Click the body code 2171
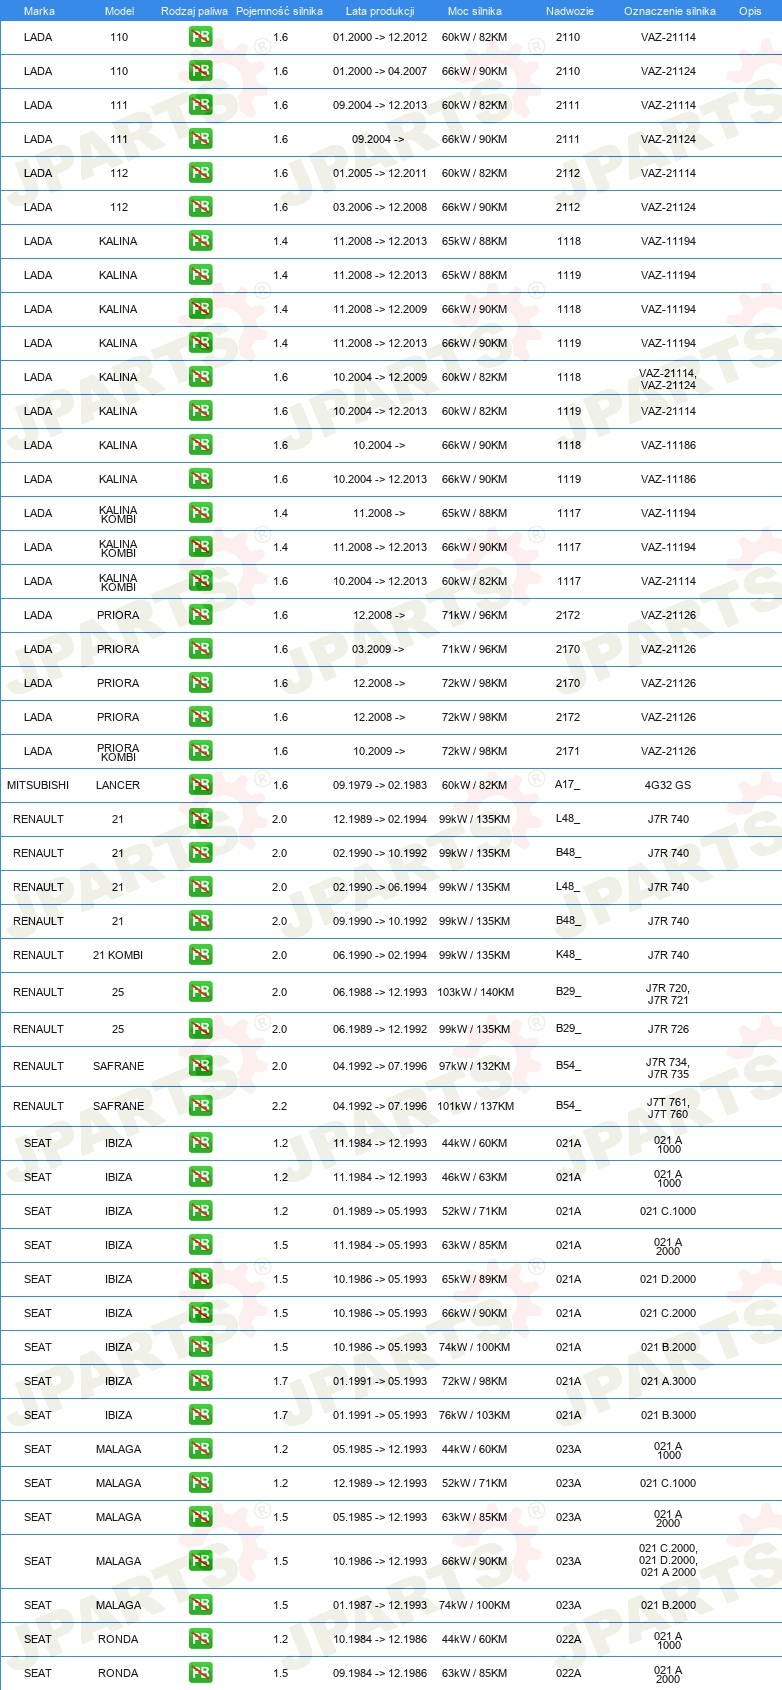 [568, 751]
